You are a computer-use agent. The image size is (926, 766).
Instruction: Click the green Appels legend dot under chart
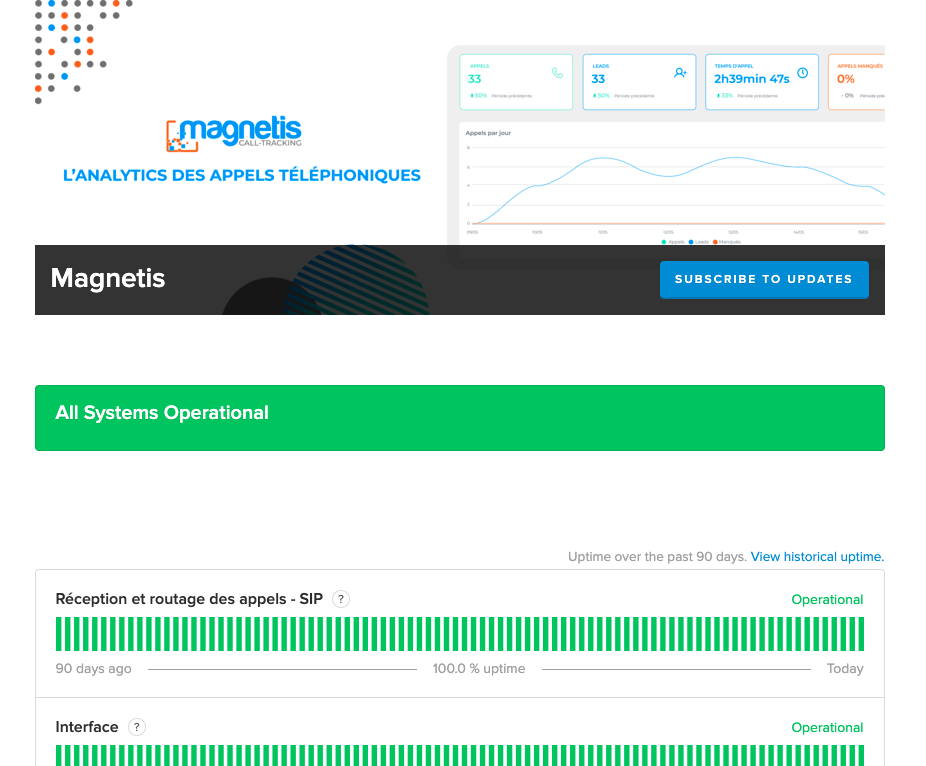[663, 242]
